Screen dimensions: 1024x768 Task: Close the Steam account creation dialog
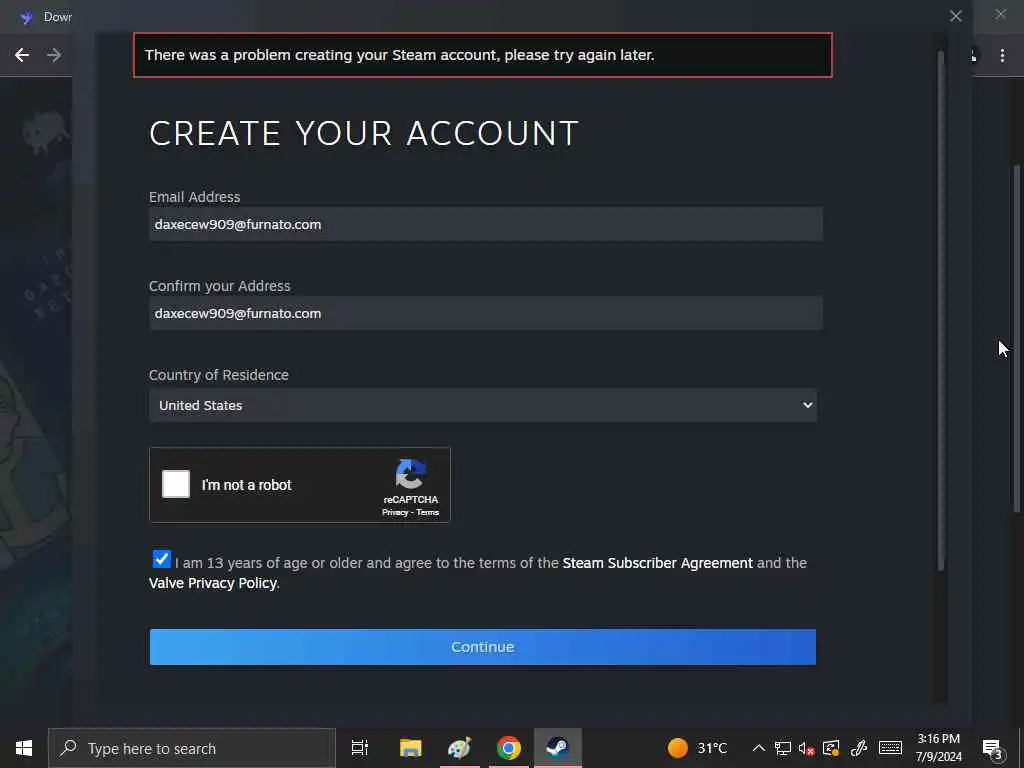click(x=955, y=16)
